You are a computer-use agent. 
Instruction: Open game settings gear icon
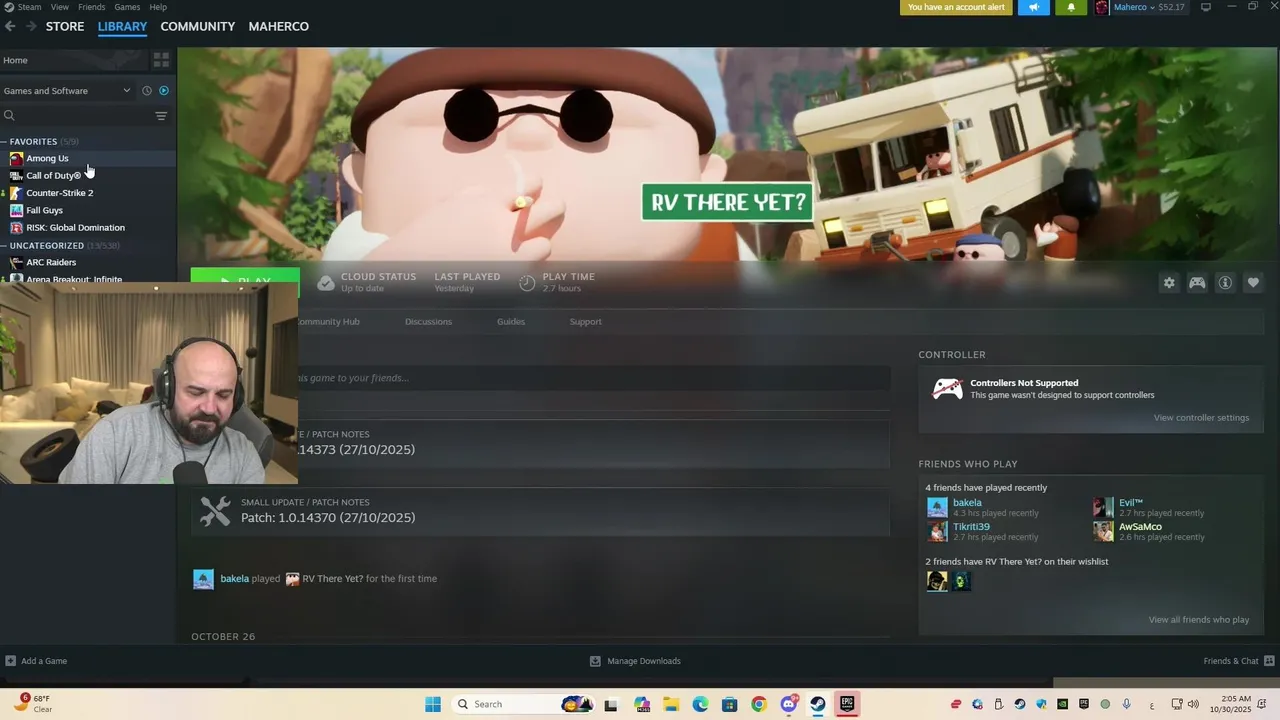pos(1169,283)
